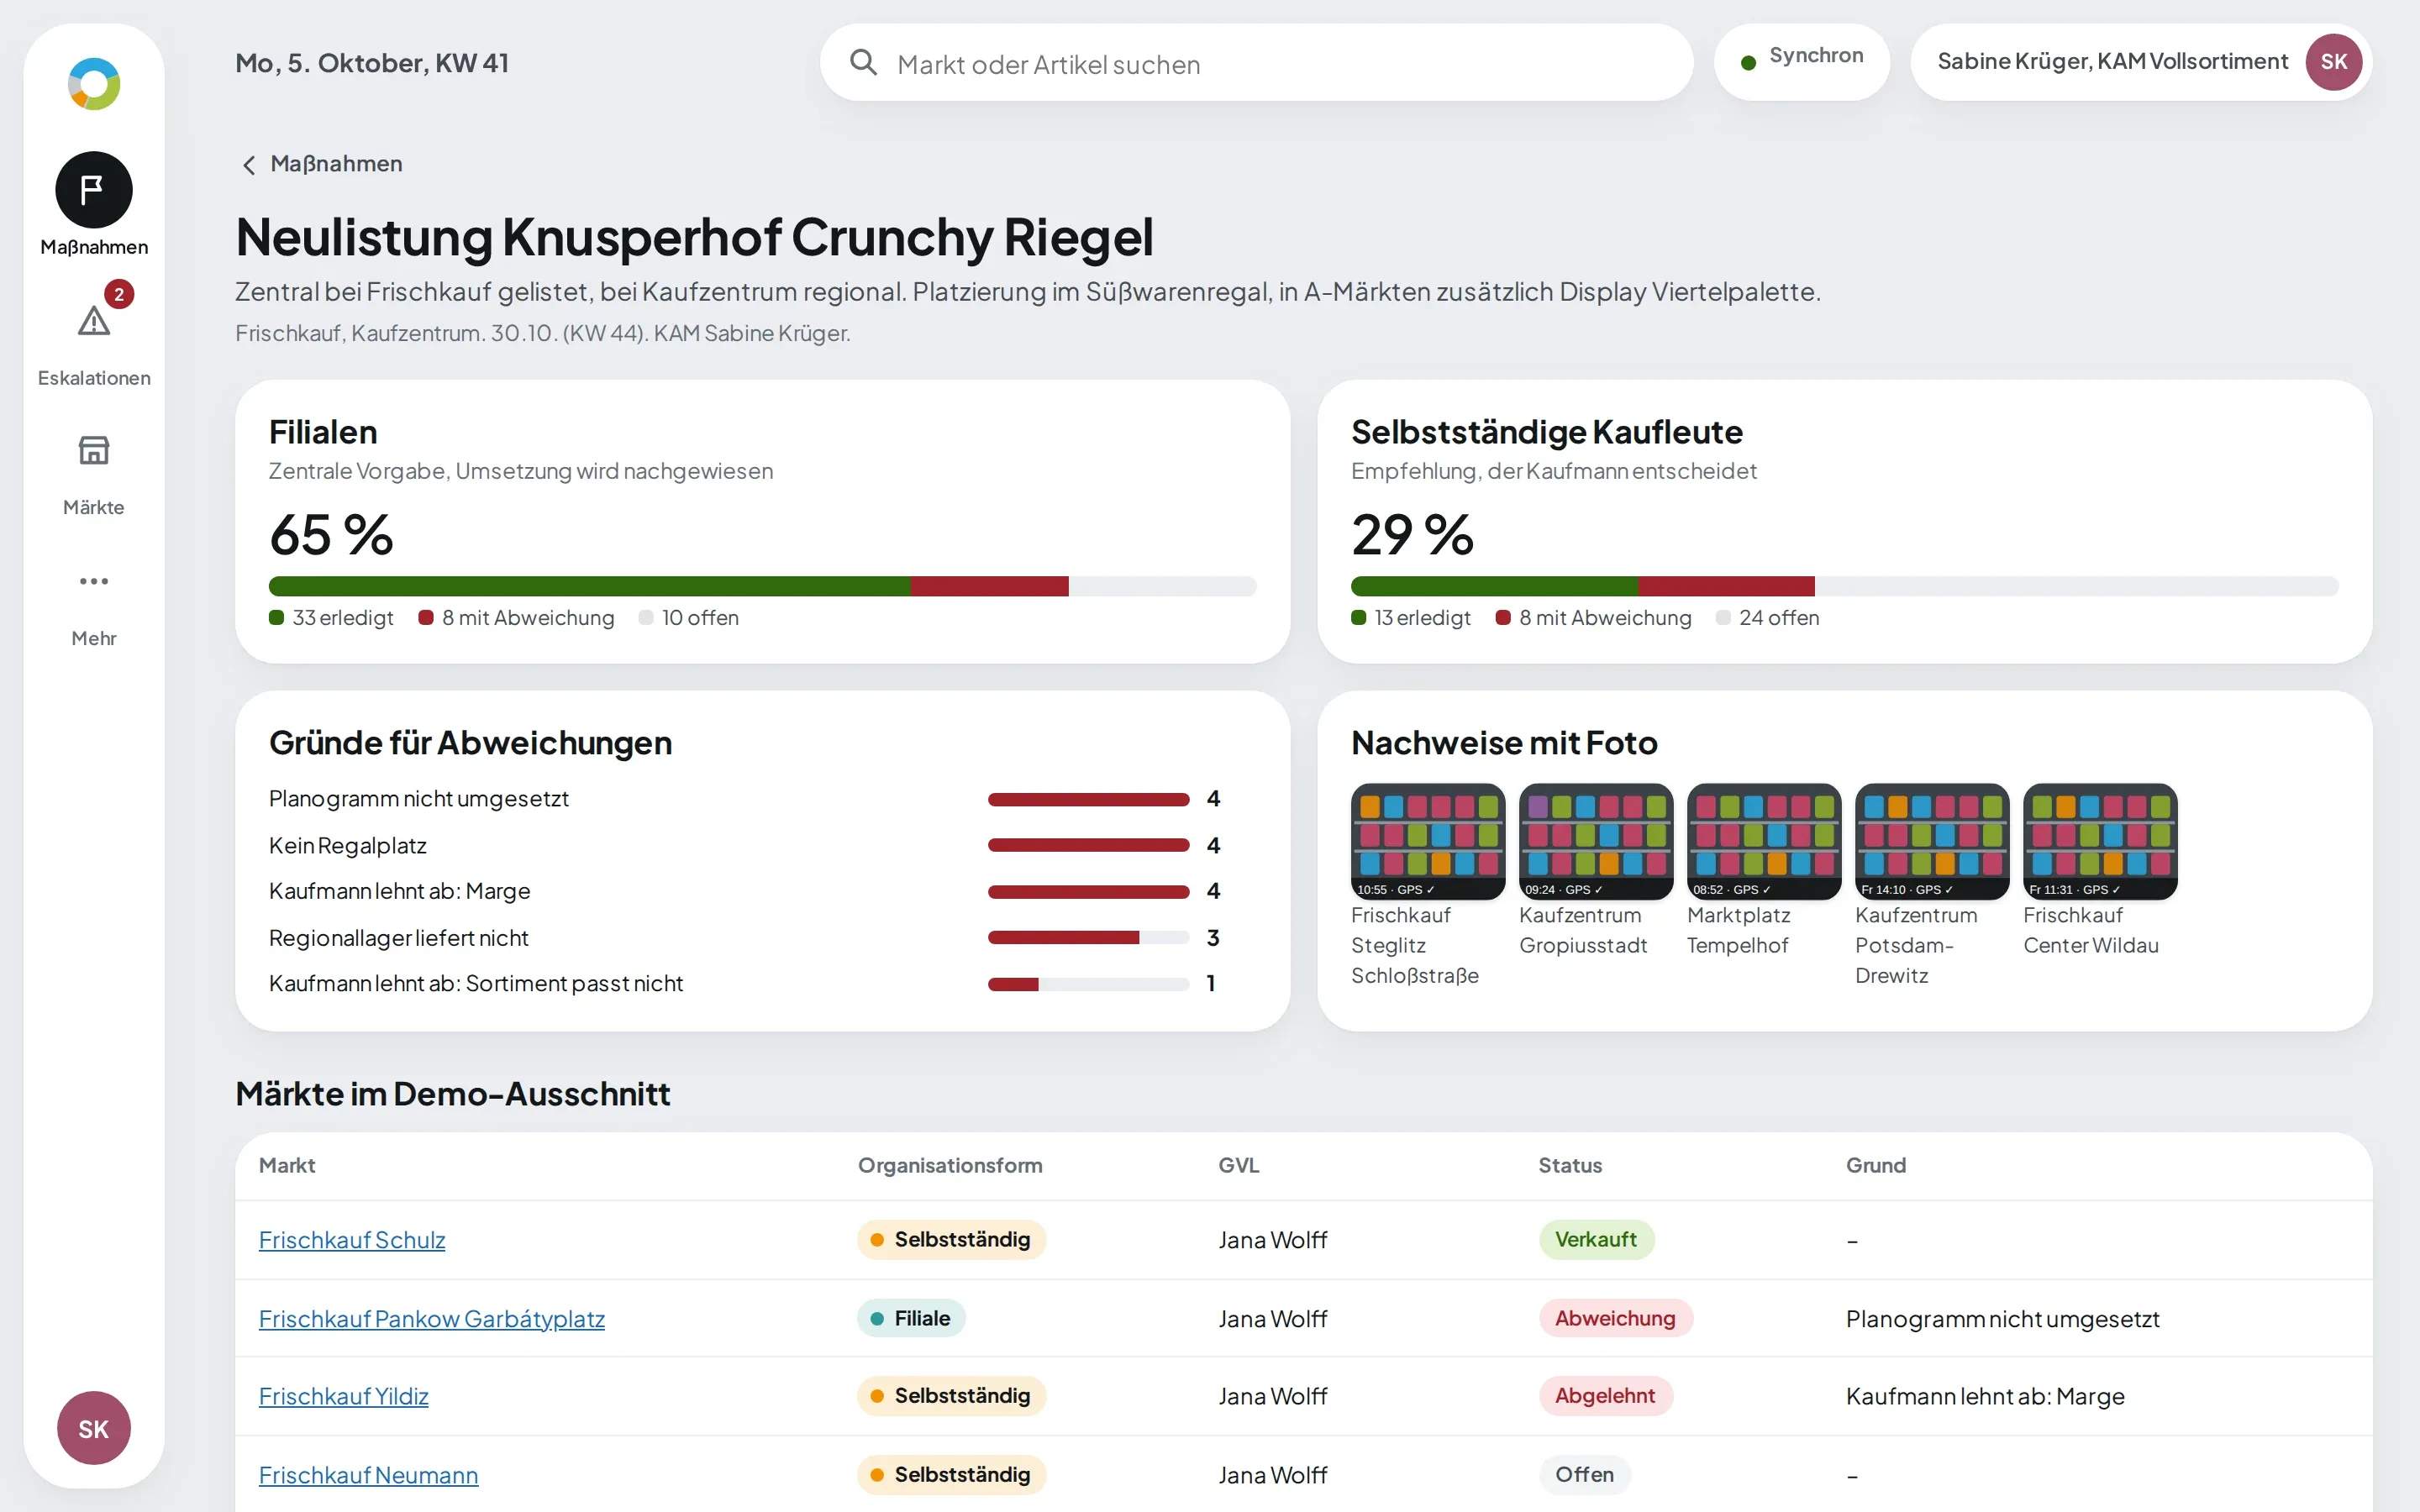Click 'Kaufmann lehnt ab: Sortiment passt nicht'
2420x1512 pixels.
[x=476, y=984]
